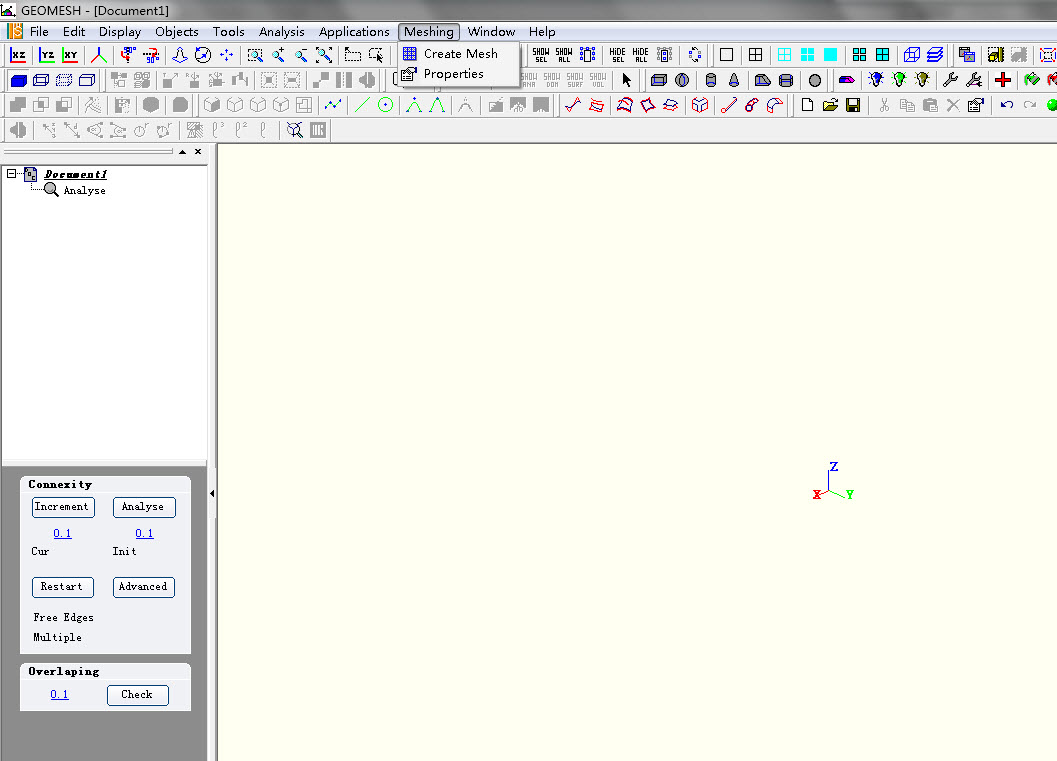
Task: Select the blue zigzag polyline tool
Action: tap(333, 105)
